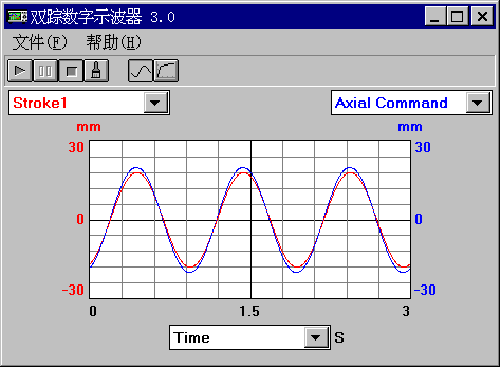Click the blue 30 right axis label
This screenshot has height=367, width=500.
[x=422, y=147]
